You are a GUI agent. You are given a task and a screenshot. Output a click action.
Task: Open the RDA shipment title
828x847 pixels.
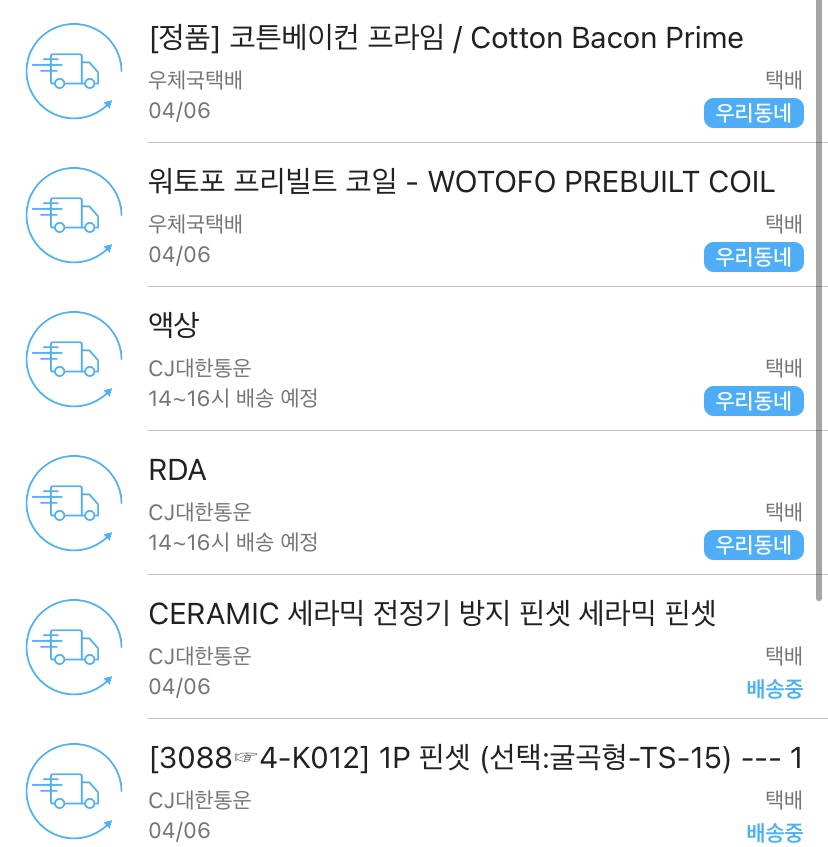pos(177,470)
